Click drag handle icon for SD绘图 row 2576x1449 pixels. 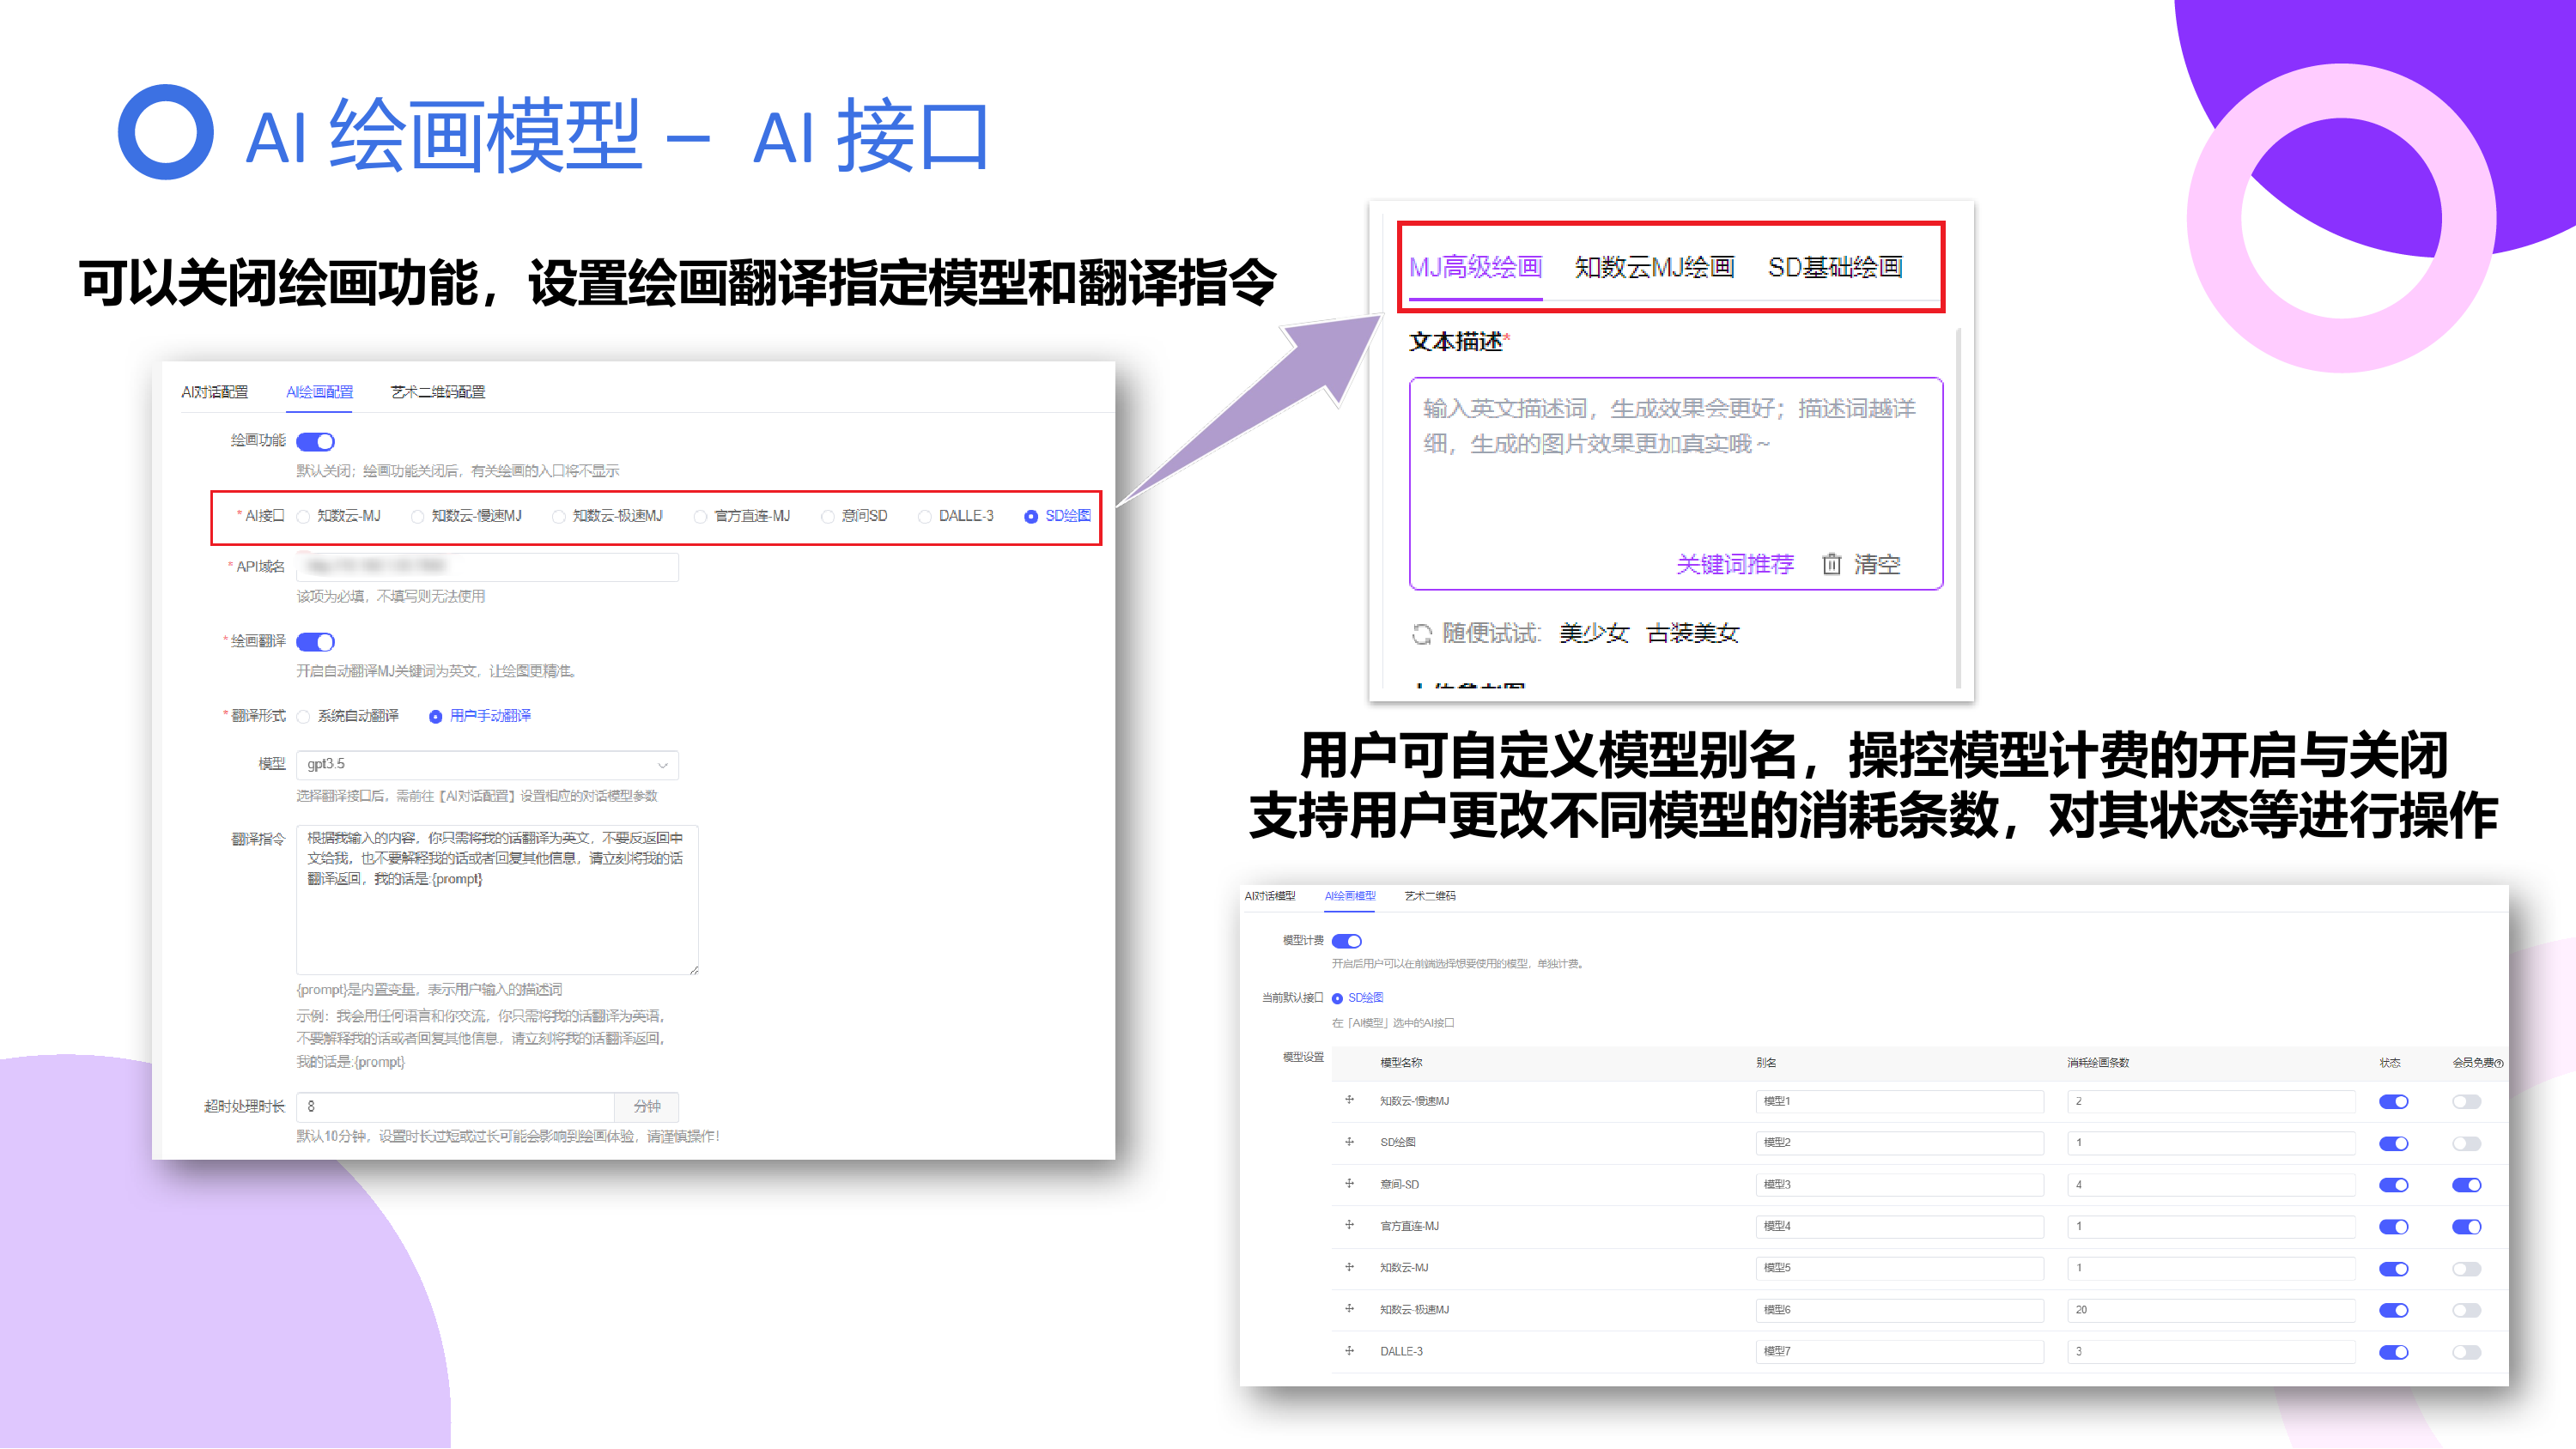point(1349,1142)
